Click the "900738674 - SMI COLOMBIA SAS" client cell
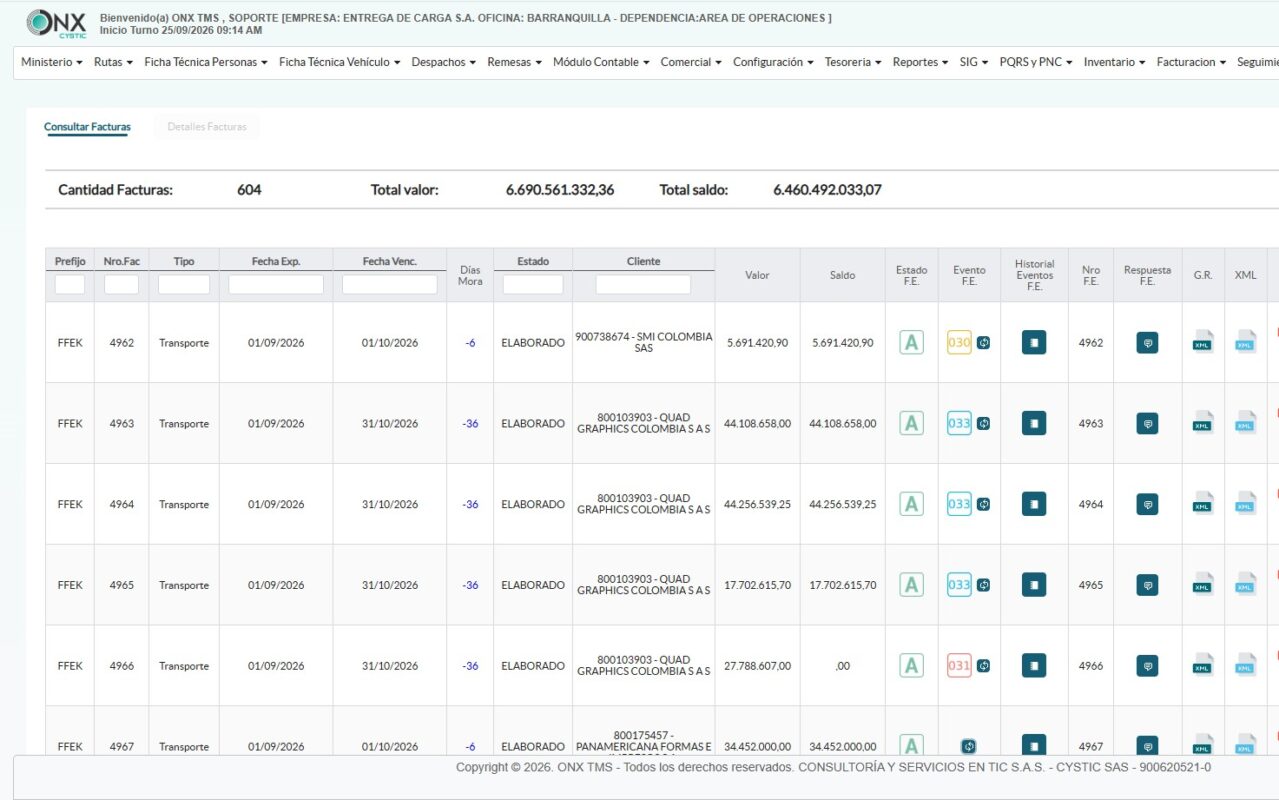Image resolution: width=1279 pixels, height=800 pixels. tap(644, 343)
